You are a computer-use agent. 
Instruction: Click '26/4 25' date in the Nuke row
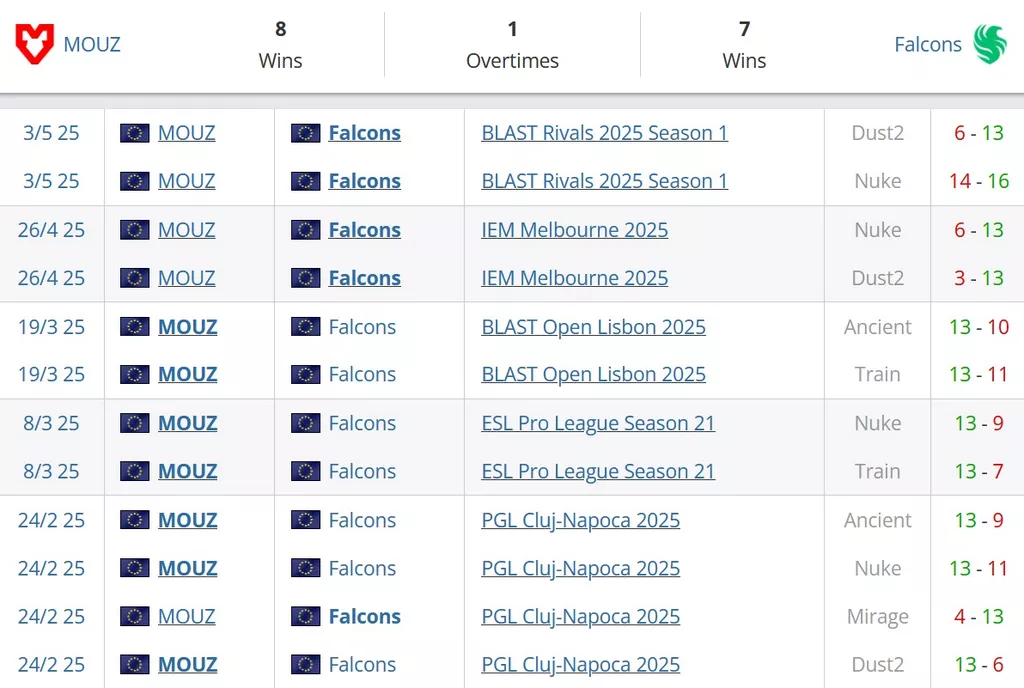[x=51, y=230]
